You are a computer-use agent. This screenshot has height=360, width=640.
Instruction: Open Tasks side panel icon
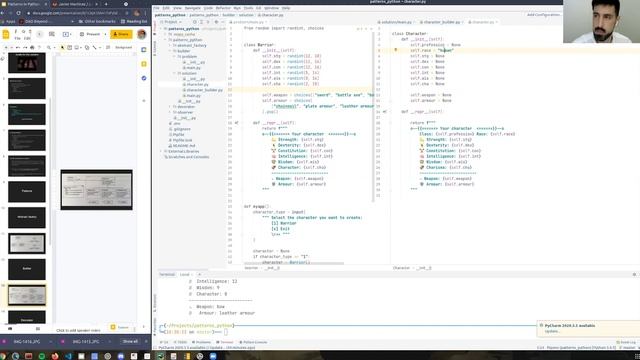click(144, 78)
